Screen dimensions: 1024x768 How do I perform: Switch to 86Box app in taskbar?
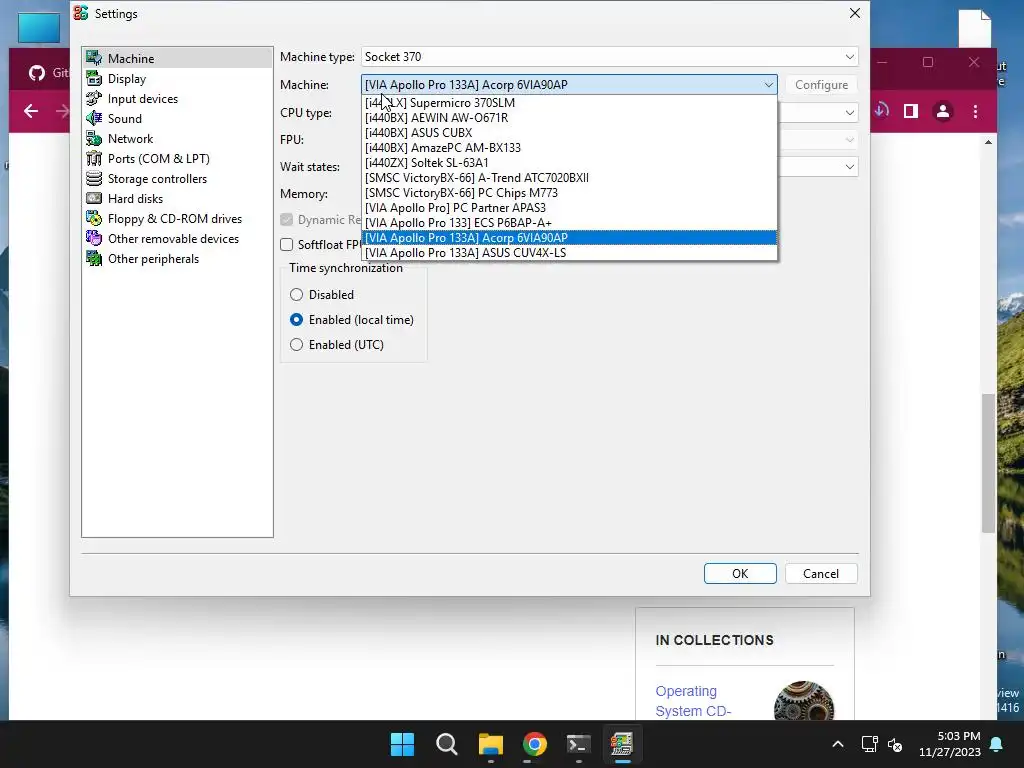coord(622,744)
